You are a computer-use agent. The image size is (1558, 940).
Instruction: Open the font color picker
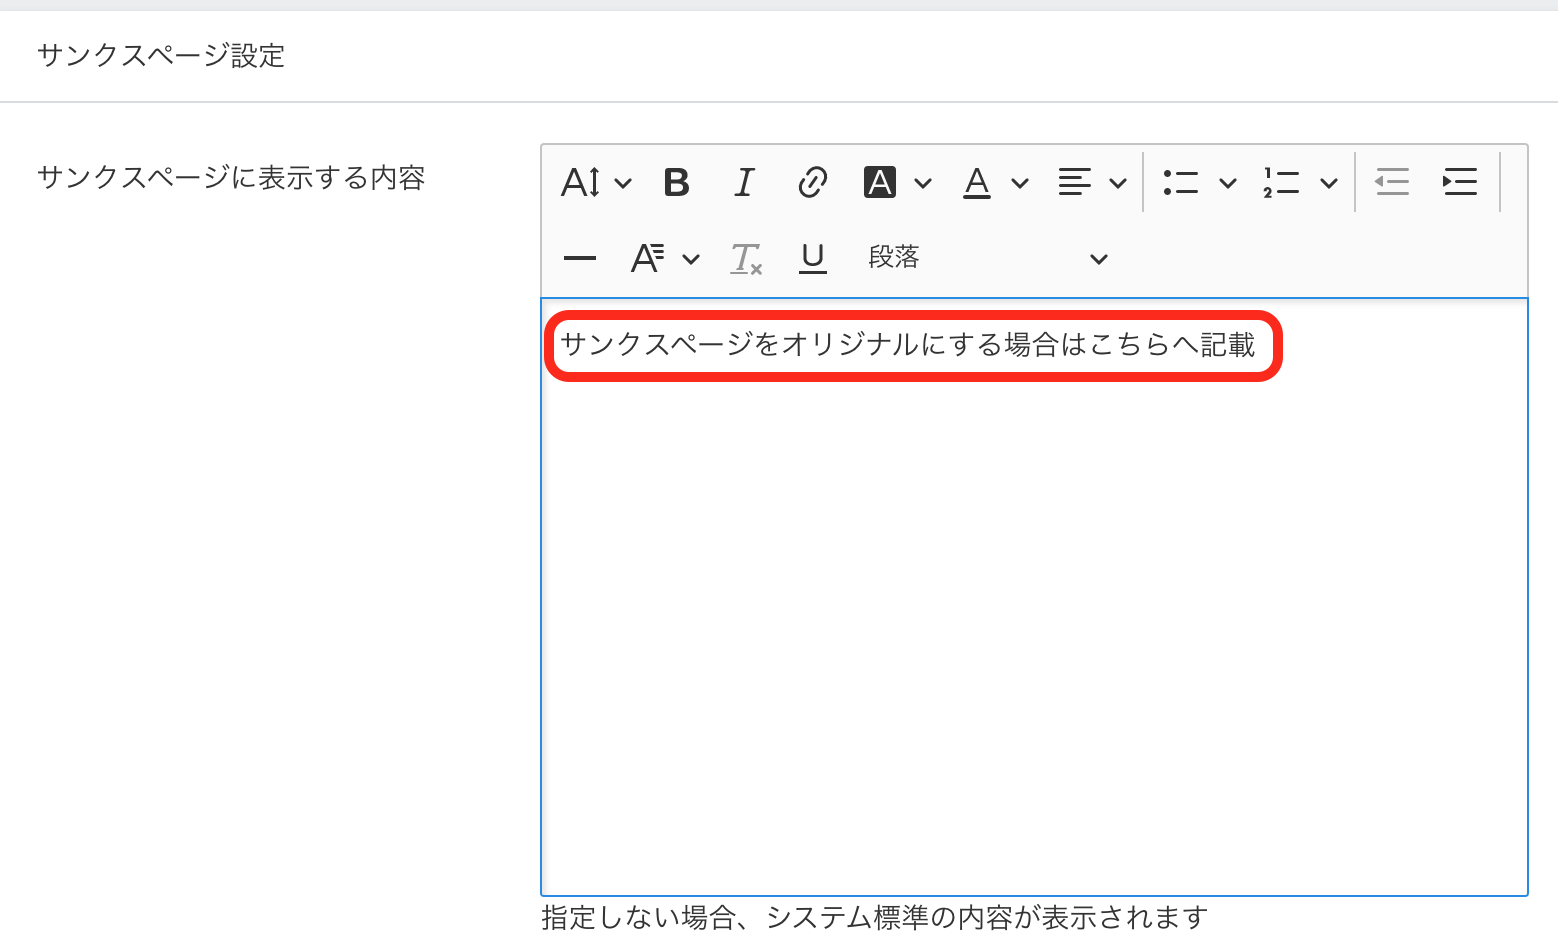point(994,183)
